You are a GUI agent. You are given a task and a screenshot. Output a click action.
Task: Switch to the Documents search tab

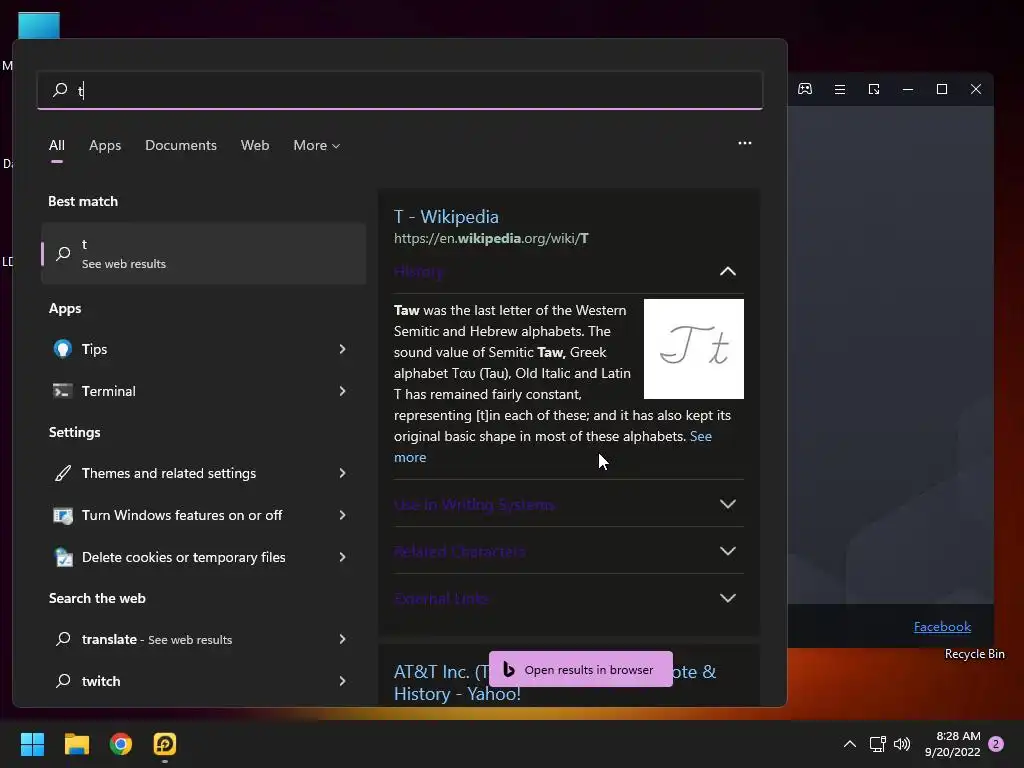(181, 146)
